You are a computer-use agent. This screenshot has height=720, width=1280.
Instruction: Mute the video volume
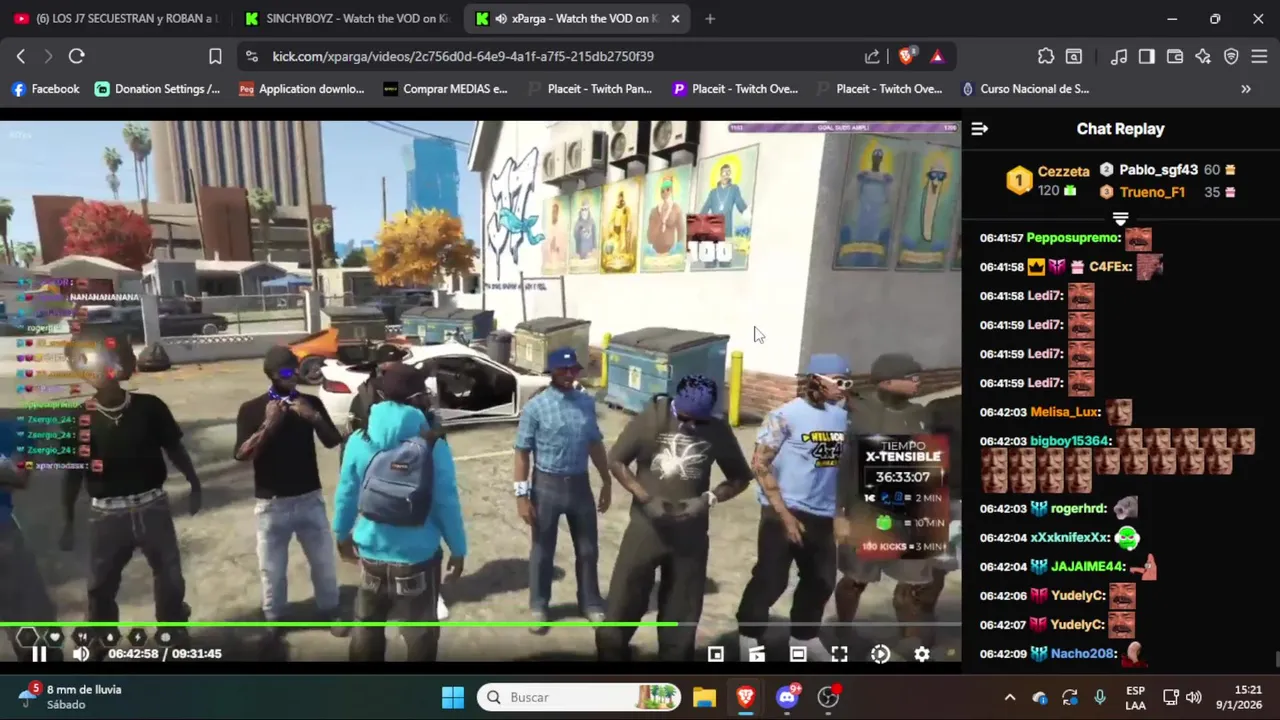[81, 654]
